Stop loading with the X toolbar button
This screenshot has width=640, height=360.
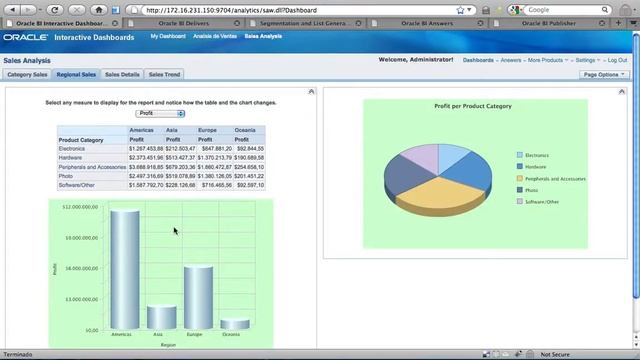(76, 9)
